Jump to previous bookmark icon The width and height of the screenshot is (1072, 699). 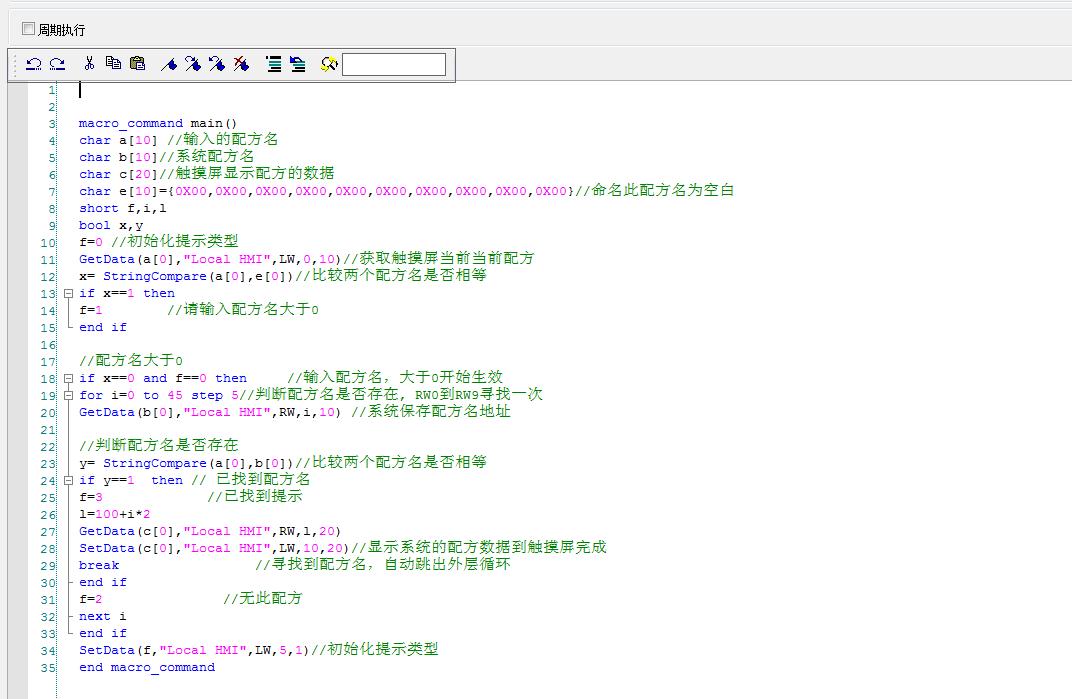pos(217,64)
